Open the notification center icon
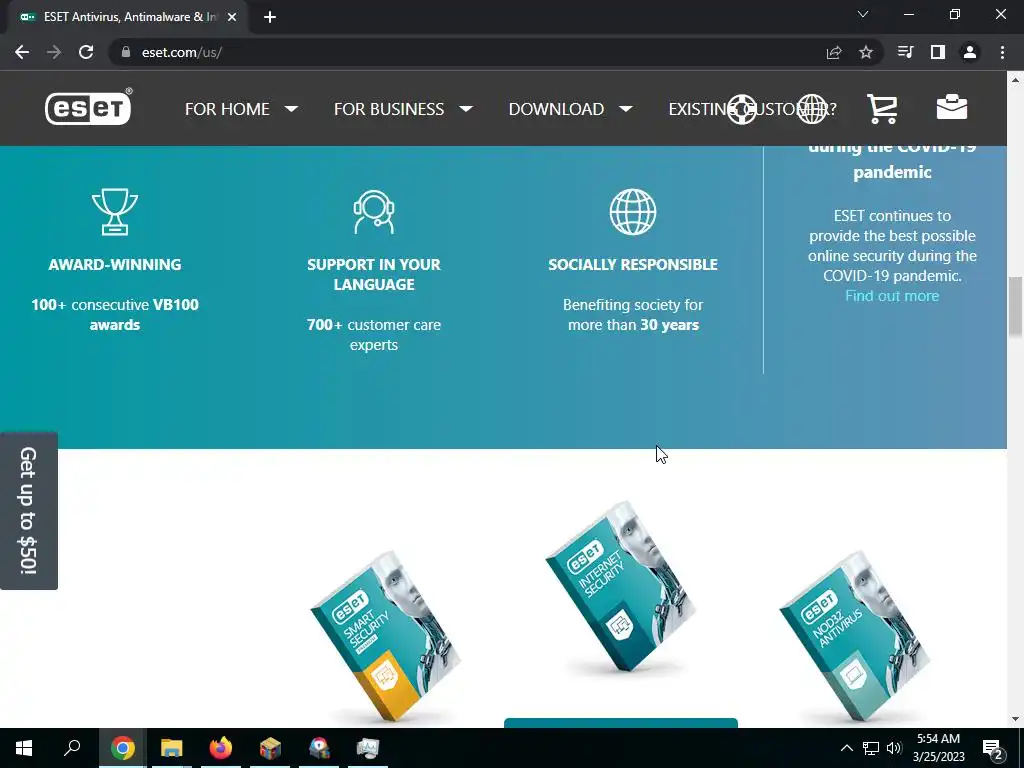The image size is (1024, 768). coord(992,748)
